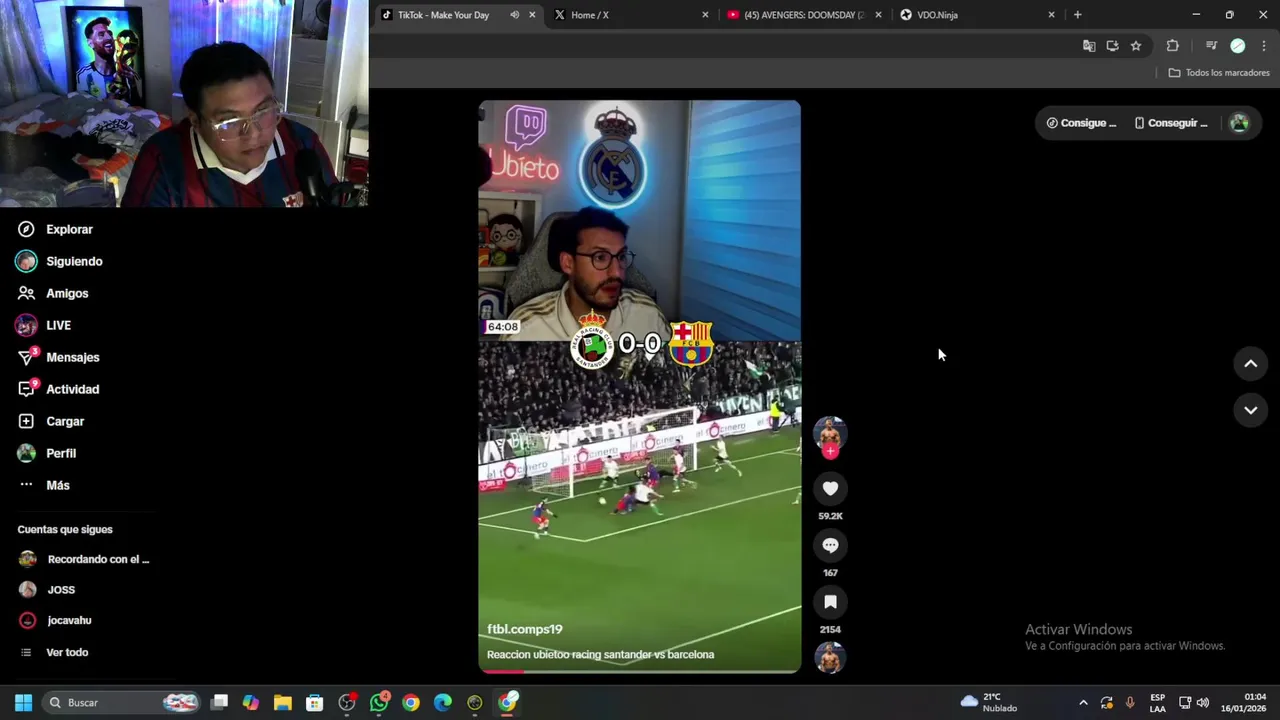1280x720 pixels.
Task: Like the video with heart icon
Action: [x=830, y=488]
